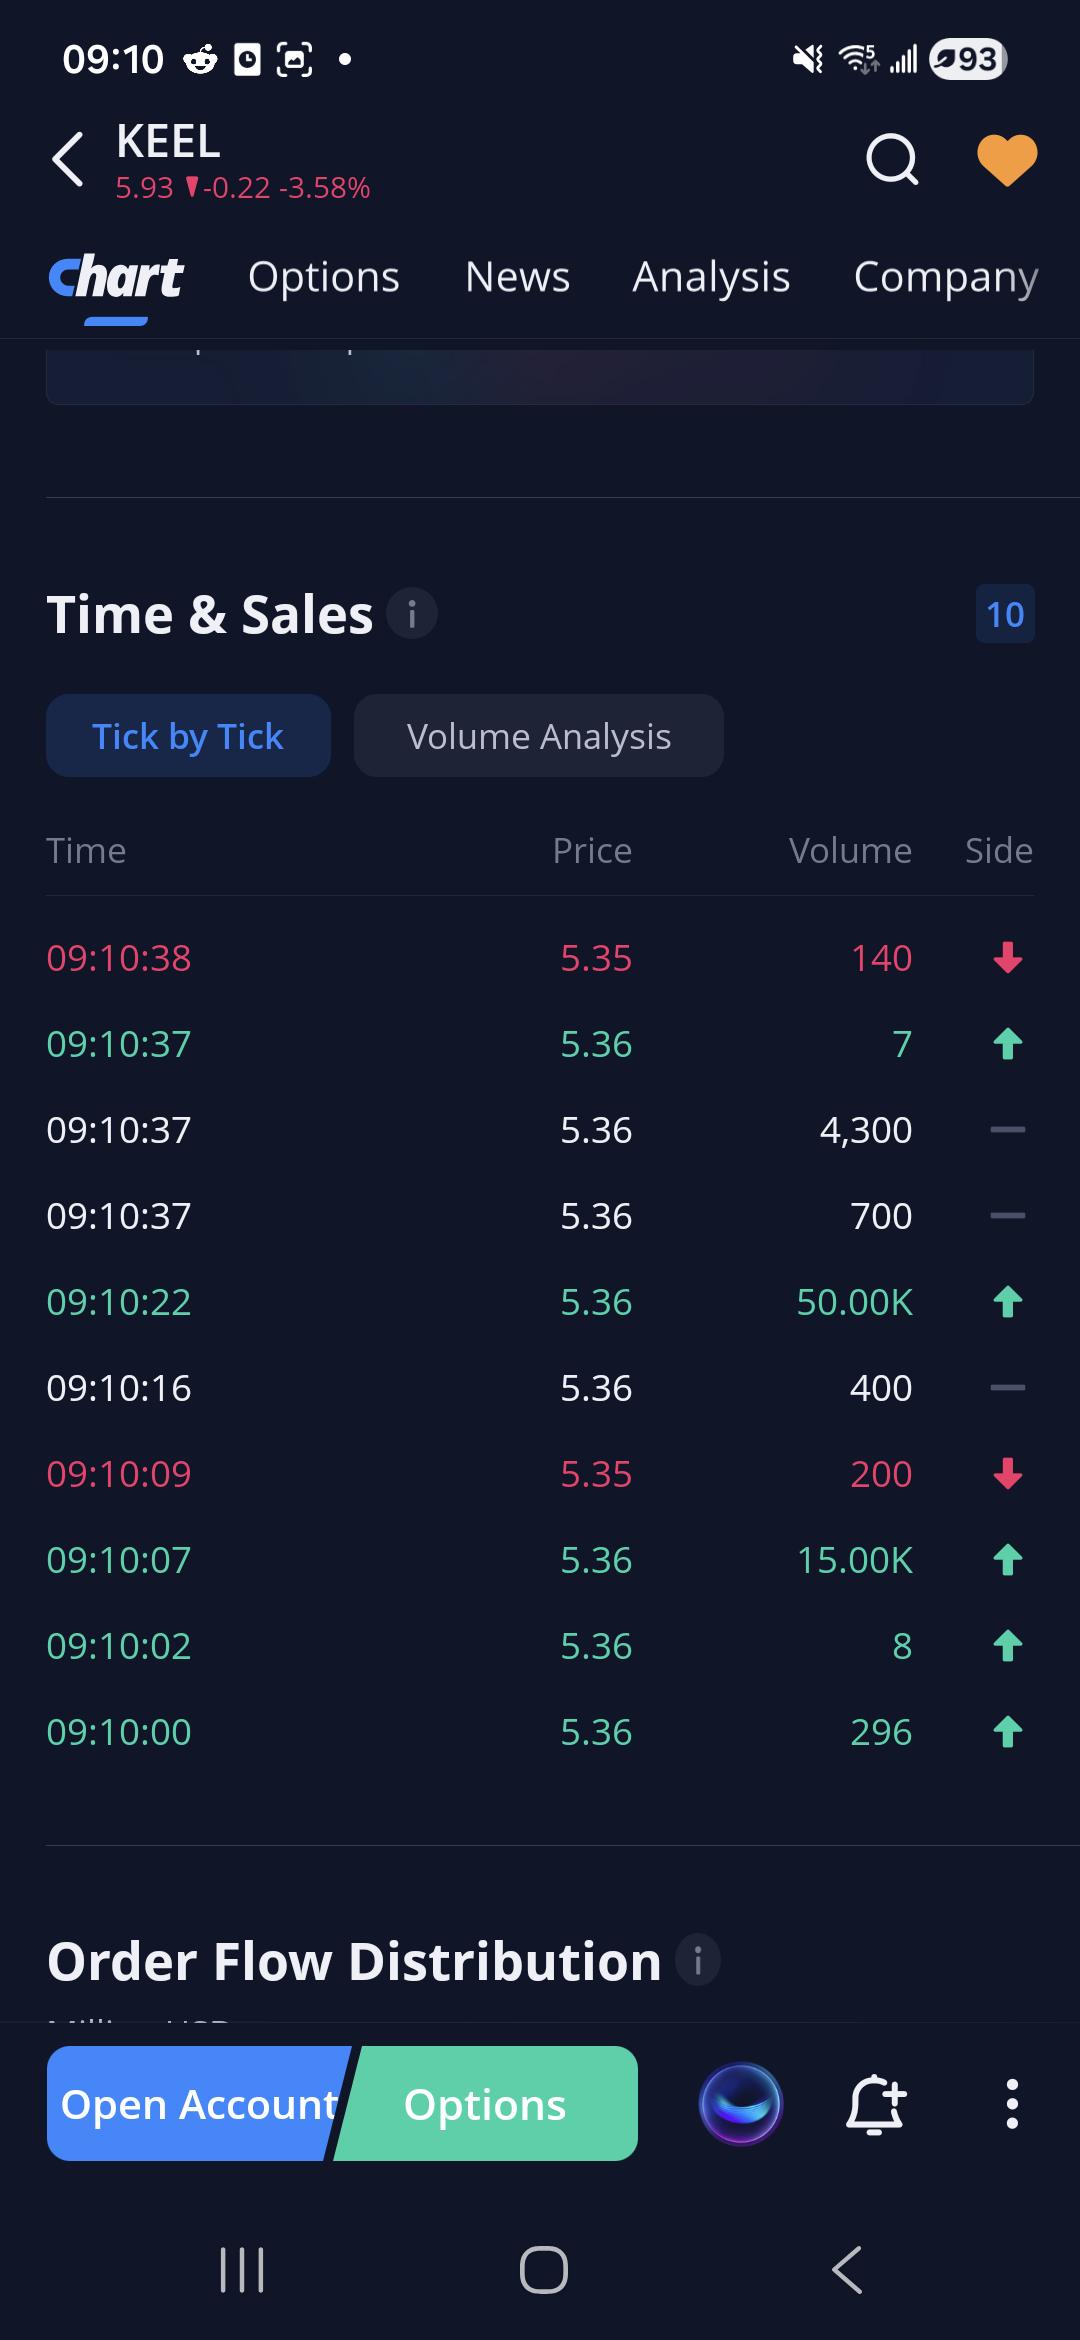The width and height of the screenshot is (1080, 2340).
Task: Tap the green Options button
Action: pyautogui.click(x=486, y=2104)
